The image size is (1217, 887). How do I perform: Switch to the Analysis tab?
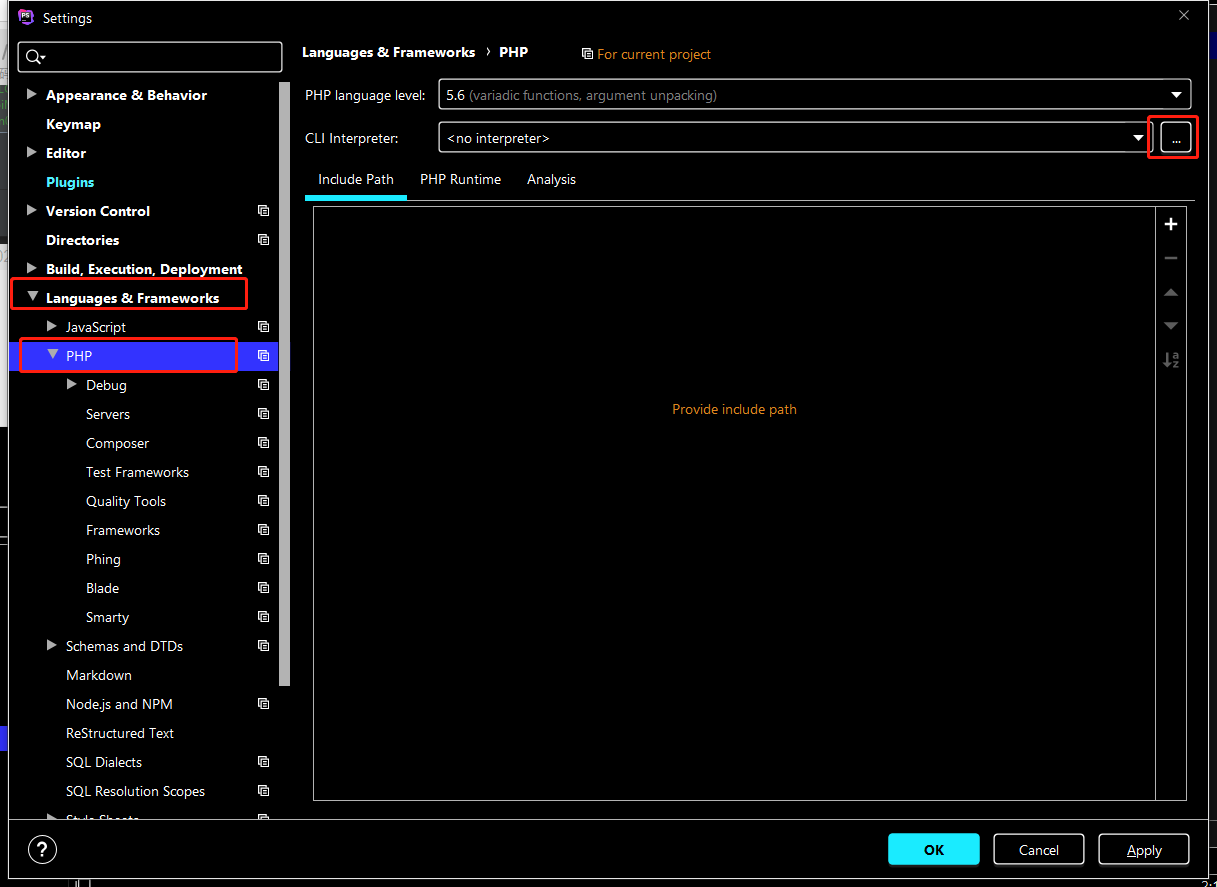(552, 180)
